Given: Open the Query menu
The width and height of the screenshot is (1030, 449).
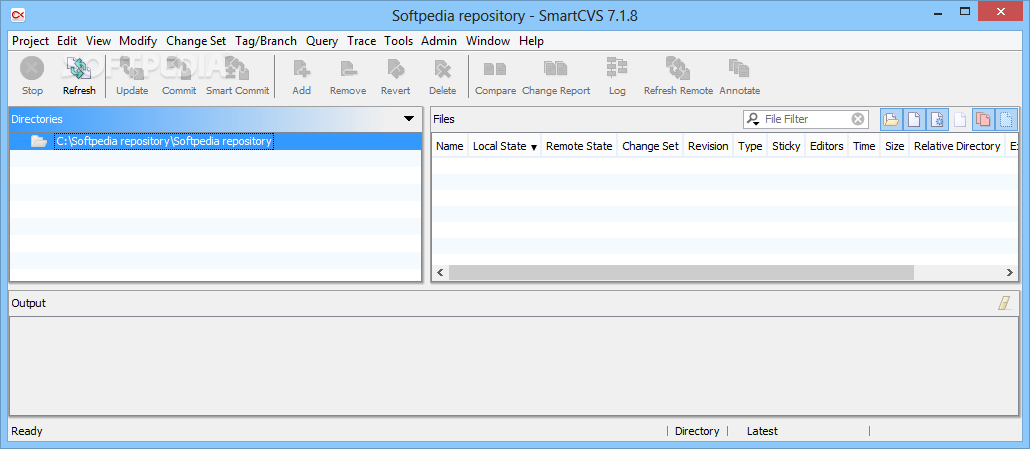Looking at the screenshot, I should coord(322,41).
